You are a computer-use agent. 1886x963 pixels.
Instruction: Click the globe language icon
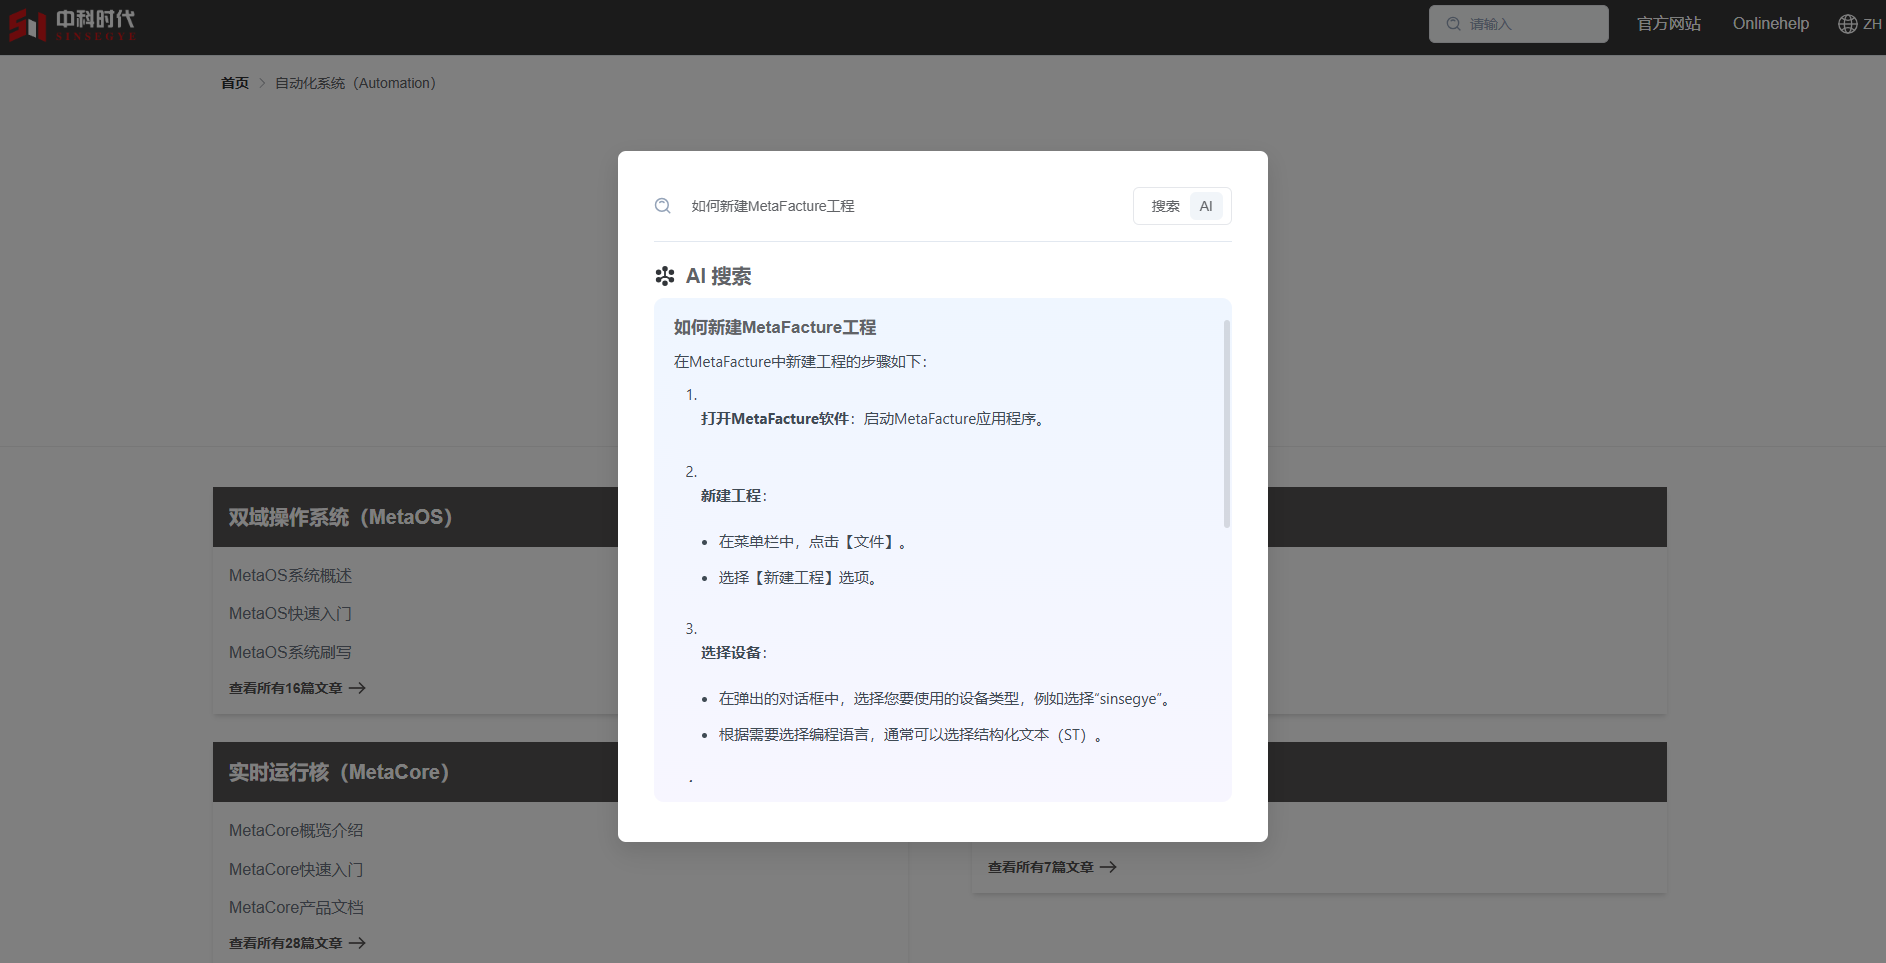(1847, 24)
